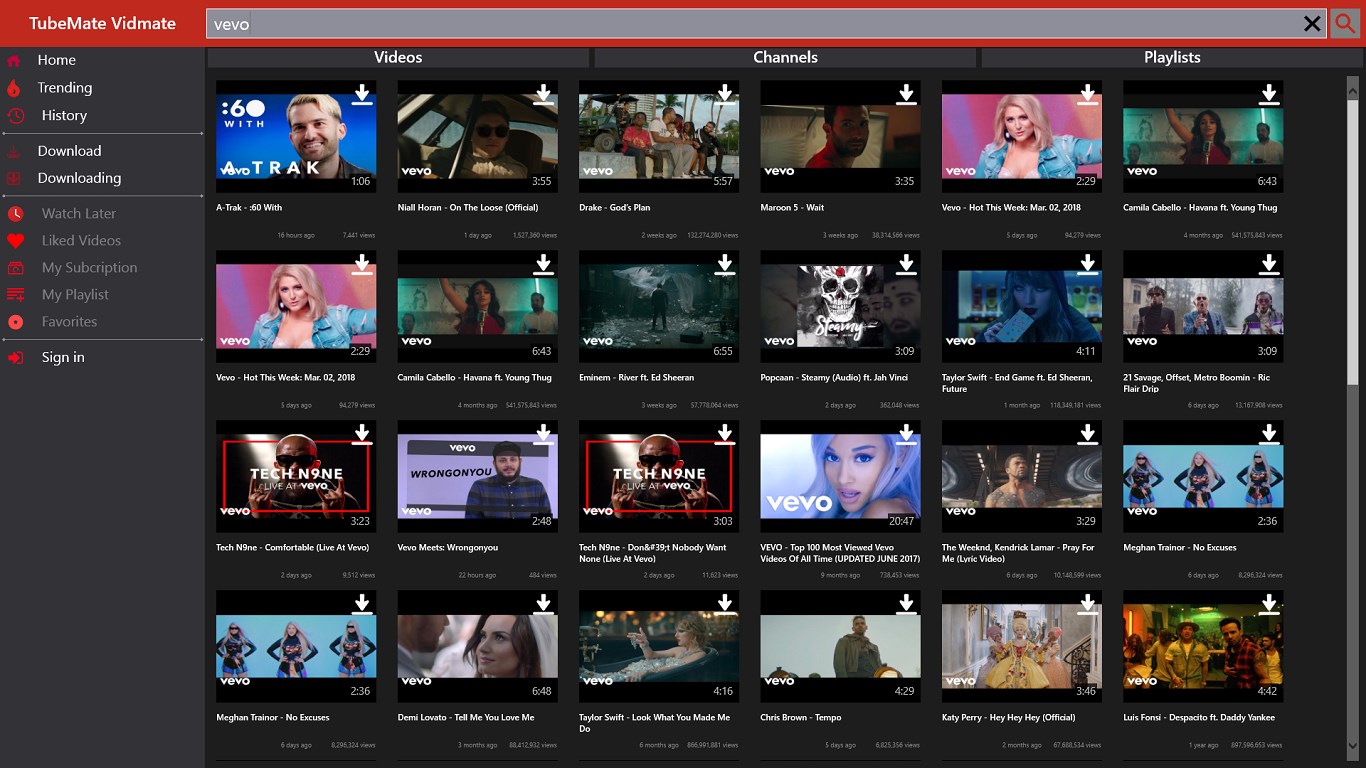
Task: Open VEVO Top 100 Most Viewed thumbnail
Action: tap(840, 477)
